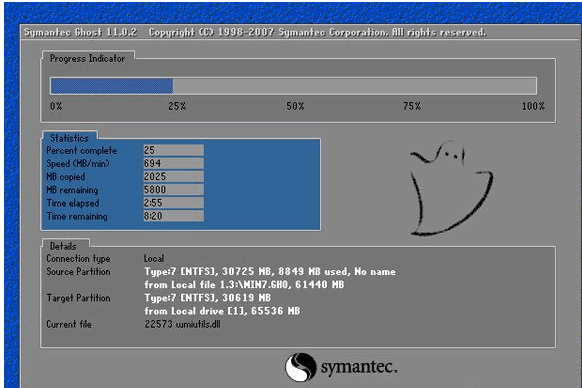Click the MB copied value 2025
Screen dimensions: 582x388
(173, 177)
